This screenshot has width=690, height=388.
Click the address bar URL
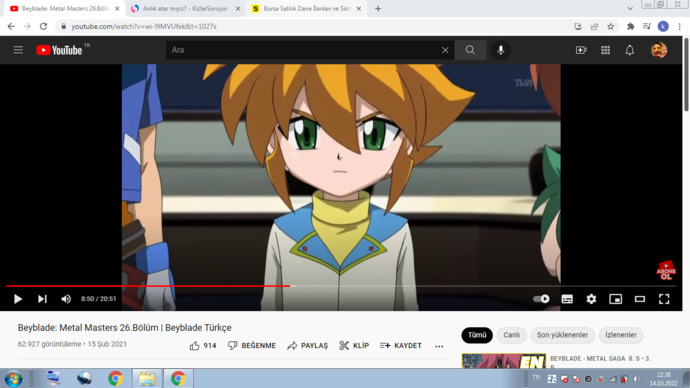[x=144, y=26]
